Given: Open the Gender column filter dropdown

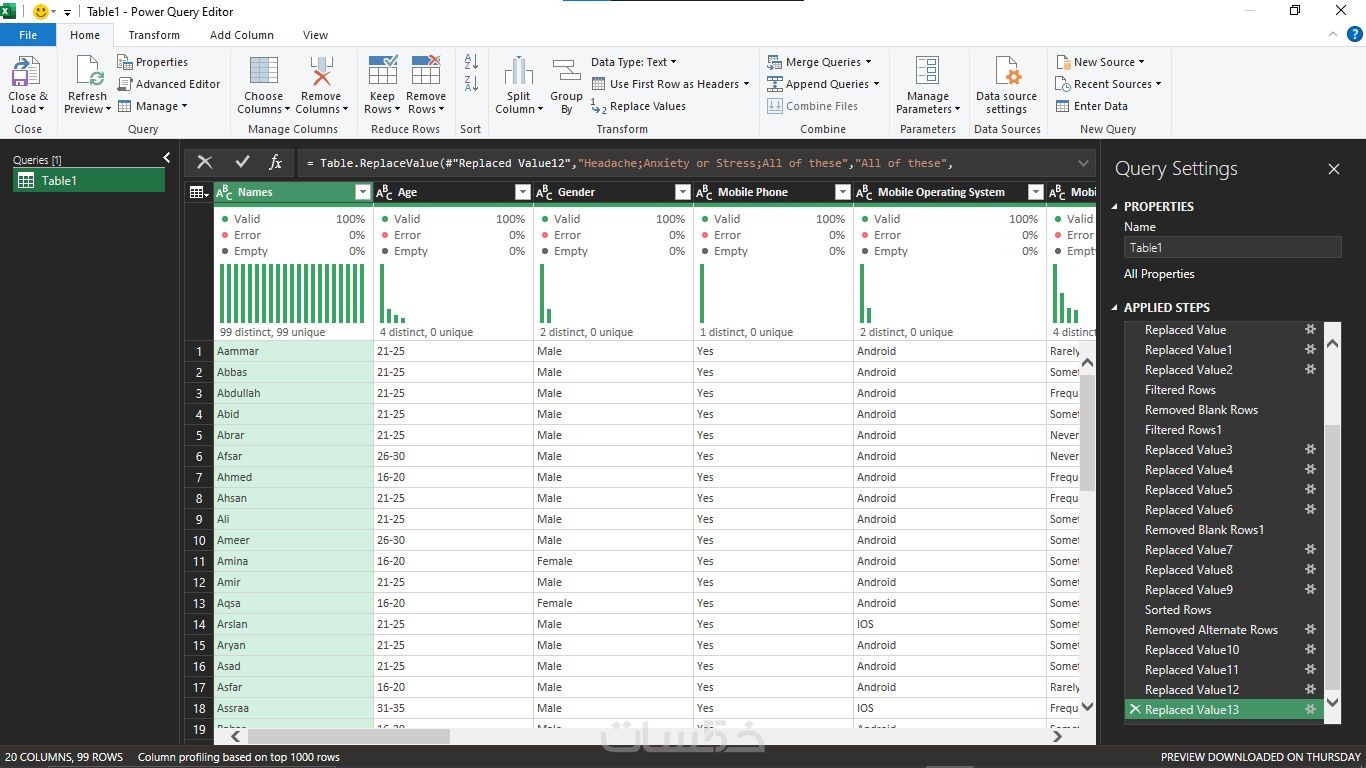Looking at the screenshot, I should coord(682,192).
